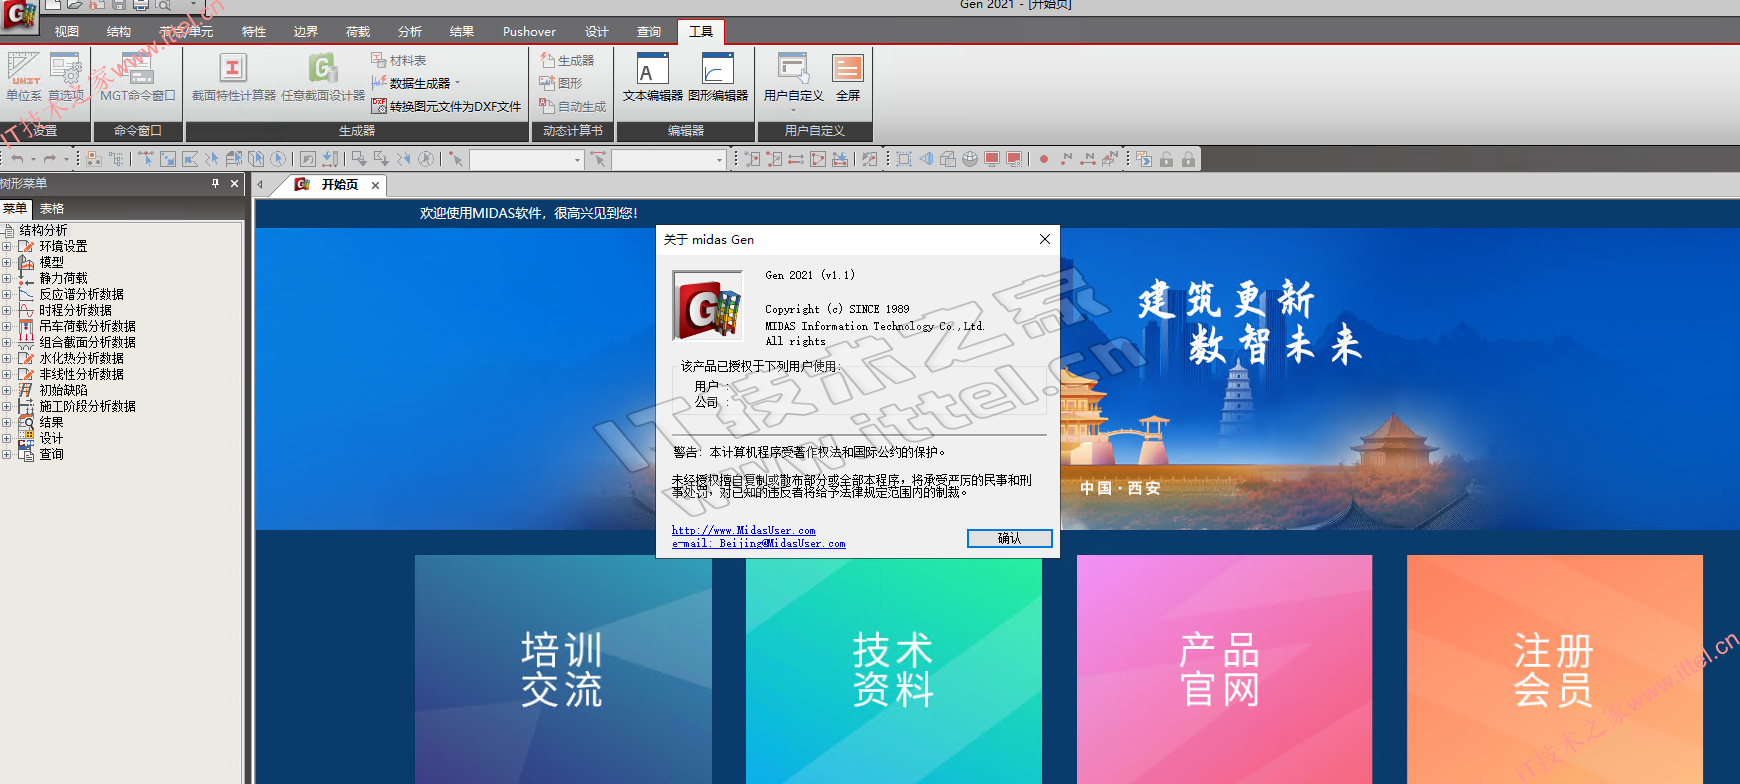Launch the 截面特性计算器 section calculator
This screenshot has width=1740, height=784.
point(233,78)
